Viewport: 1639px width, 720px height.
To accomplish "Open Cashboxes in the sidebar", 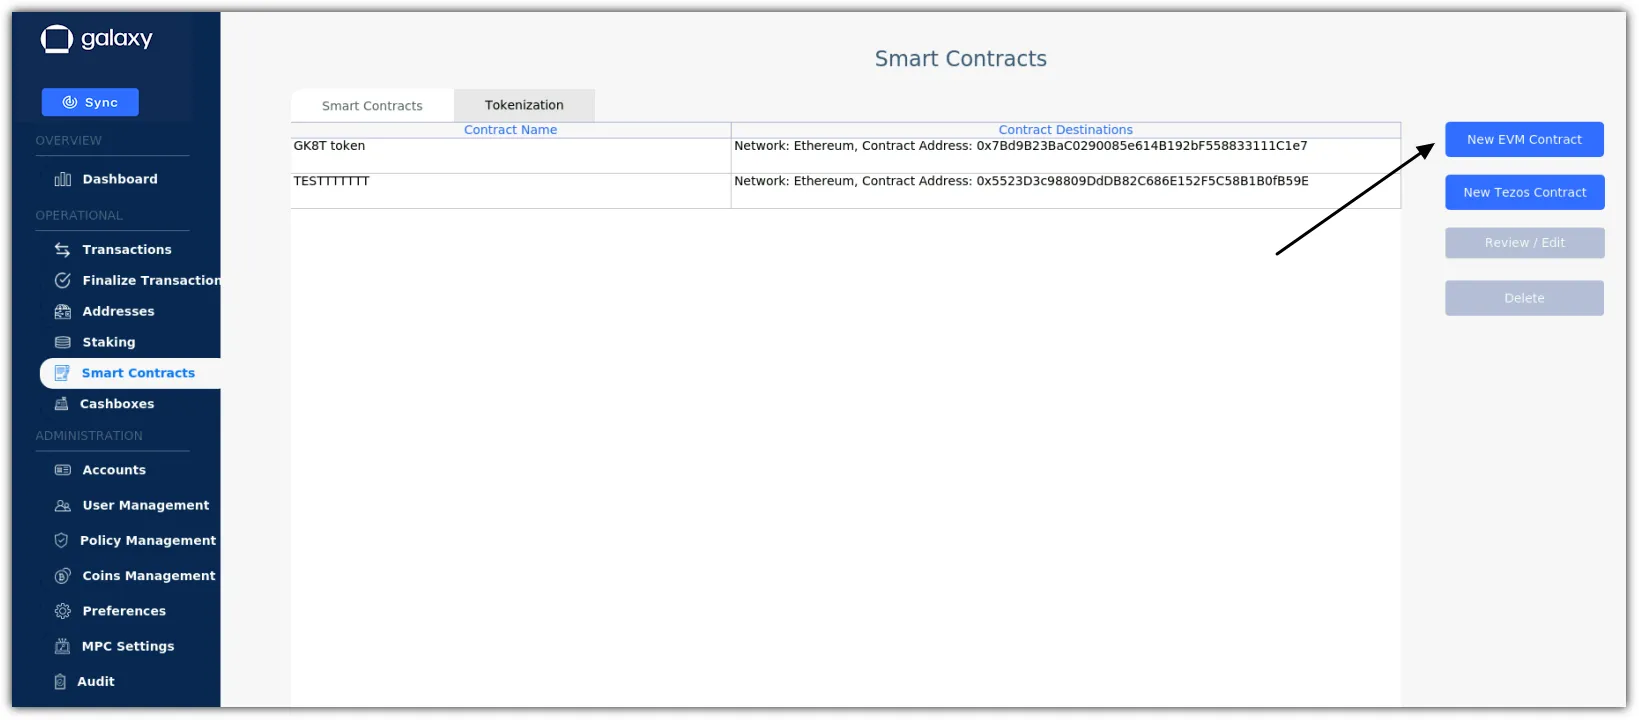I will pos(117,404).
